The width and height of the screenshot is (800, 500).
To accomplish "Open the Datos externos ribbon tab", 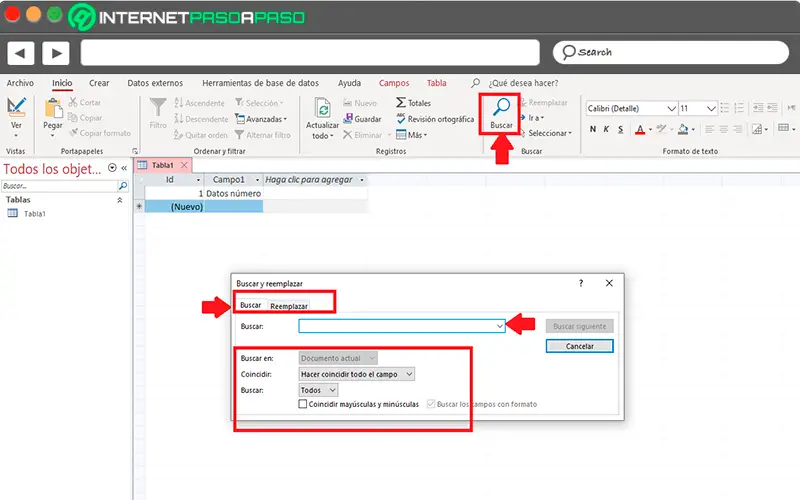I will pyautogui.click(x=155, y=83).
